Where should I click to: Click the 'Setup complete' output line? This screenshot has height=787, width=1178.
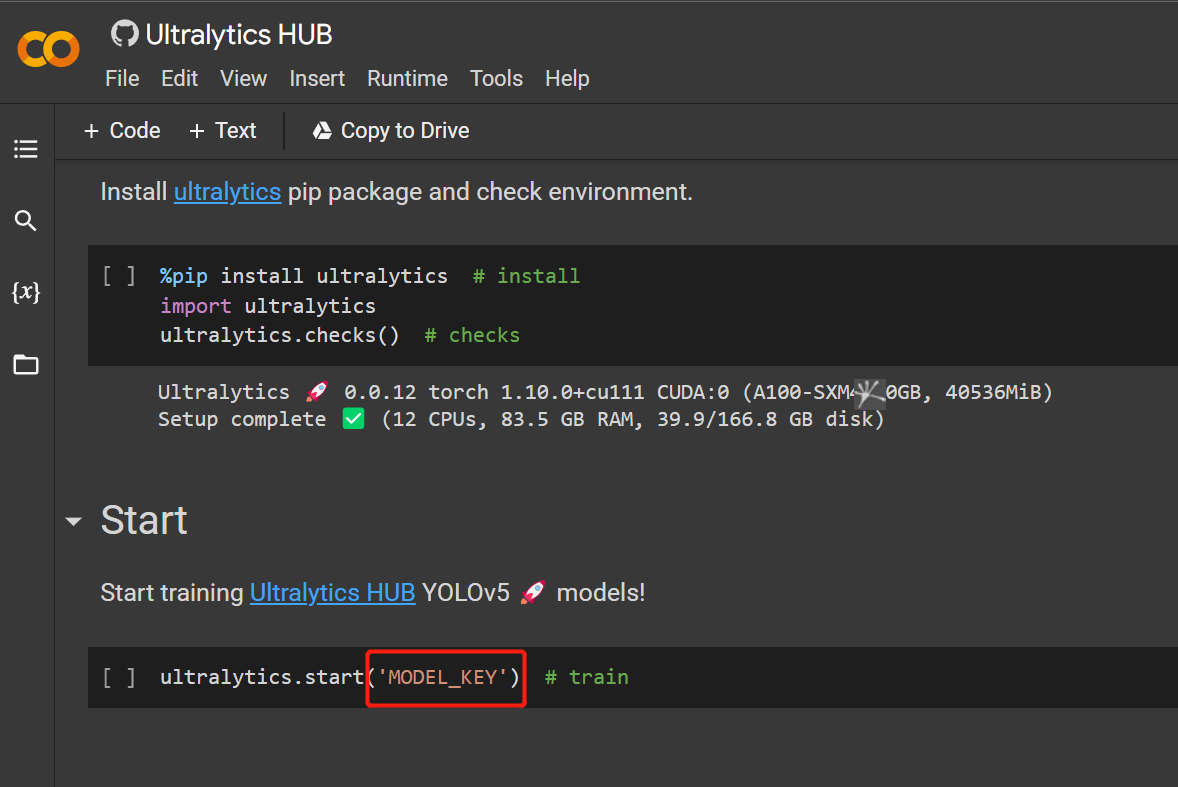pos(521,419)
